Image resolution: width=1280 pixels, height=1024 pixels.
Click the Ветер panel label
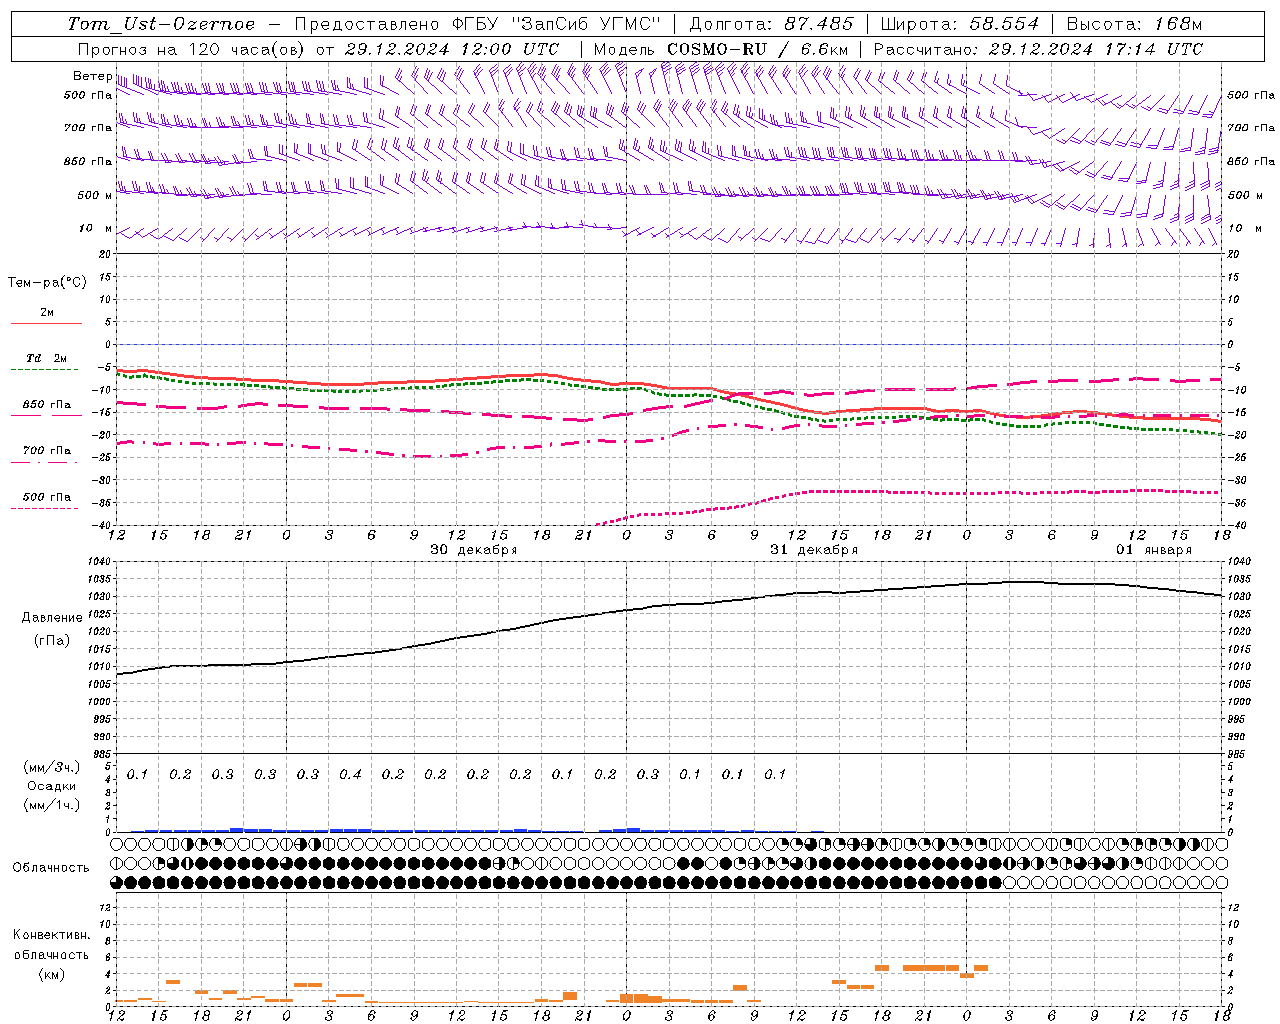(92, 76)
